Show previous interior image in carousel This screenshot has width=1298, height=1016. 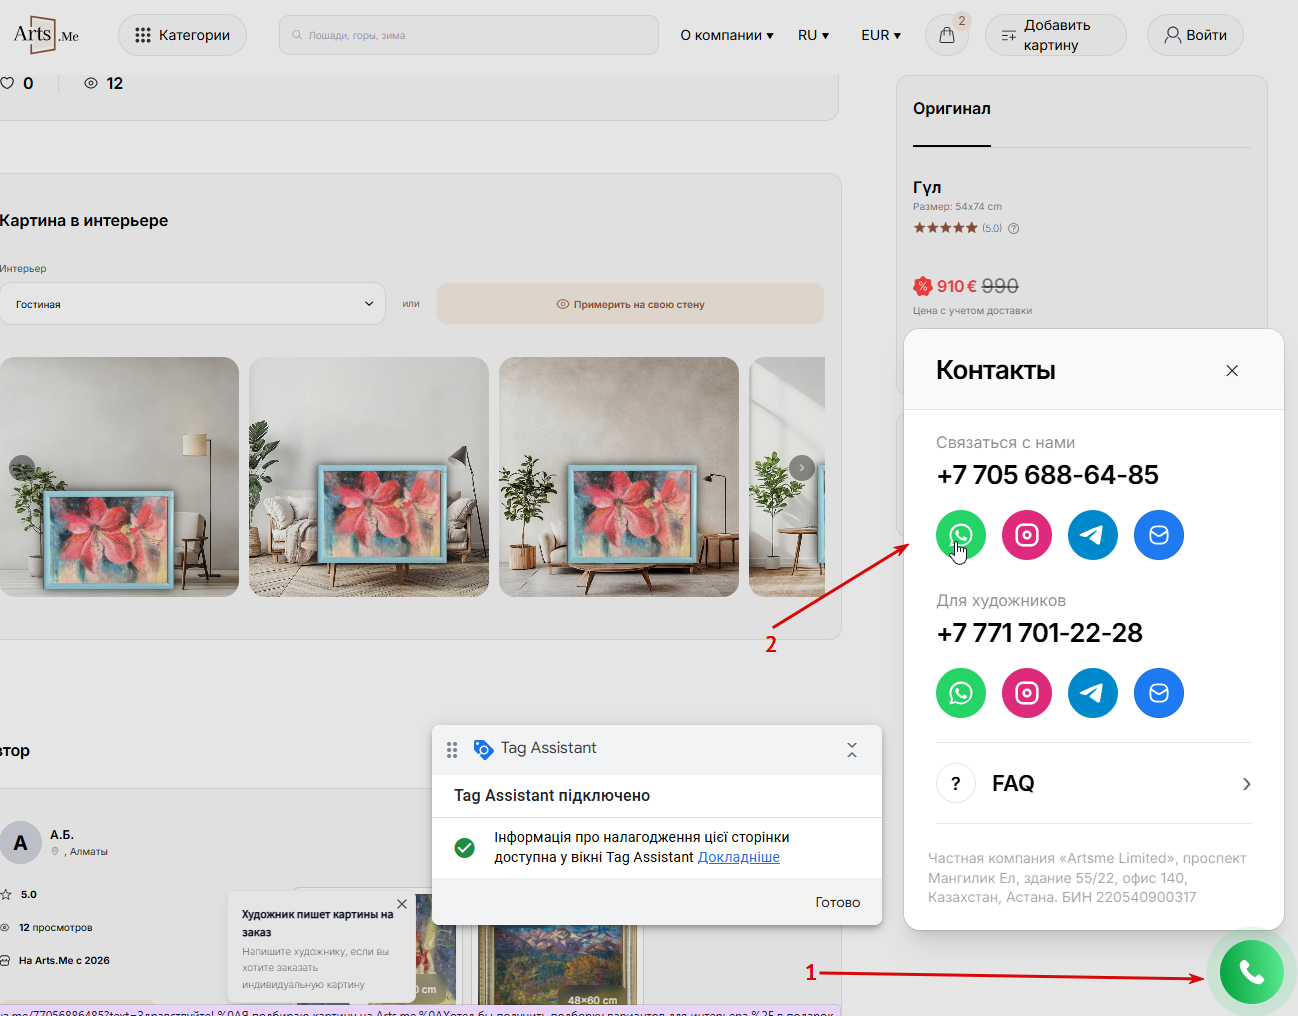point(22,468)
